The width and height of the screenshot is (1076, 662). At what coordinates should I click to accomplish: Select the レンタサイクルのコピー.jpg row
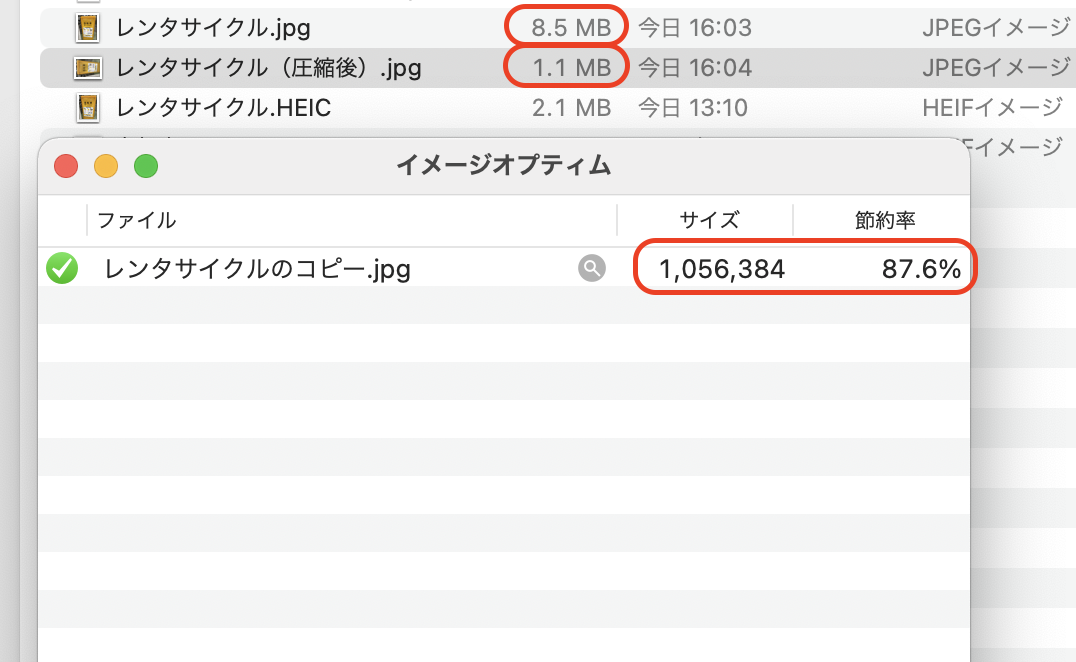(504, 268)
